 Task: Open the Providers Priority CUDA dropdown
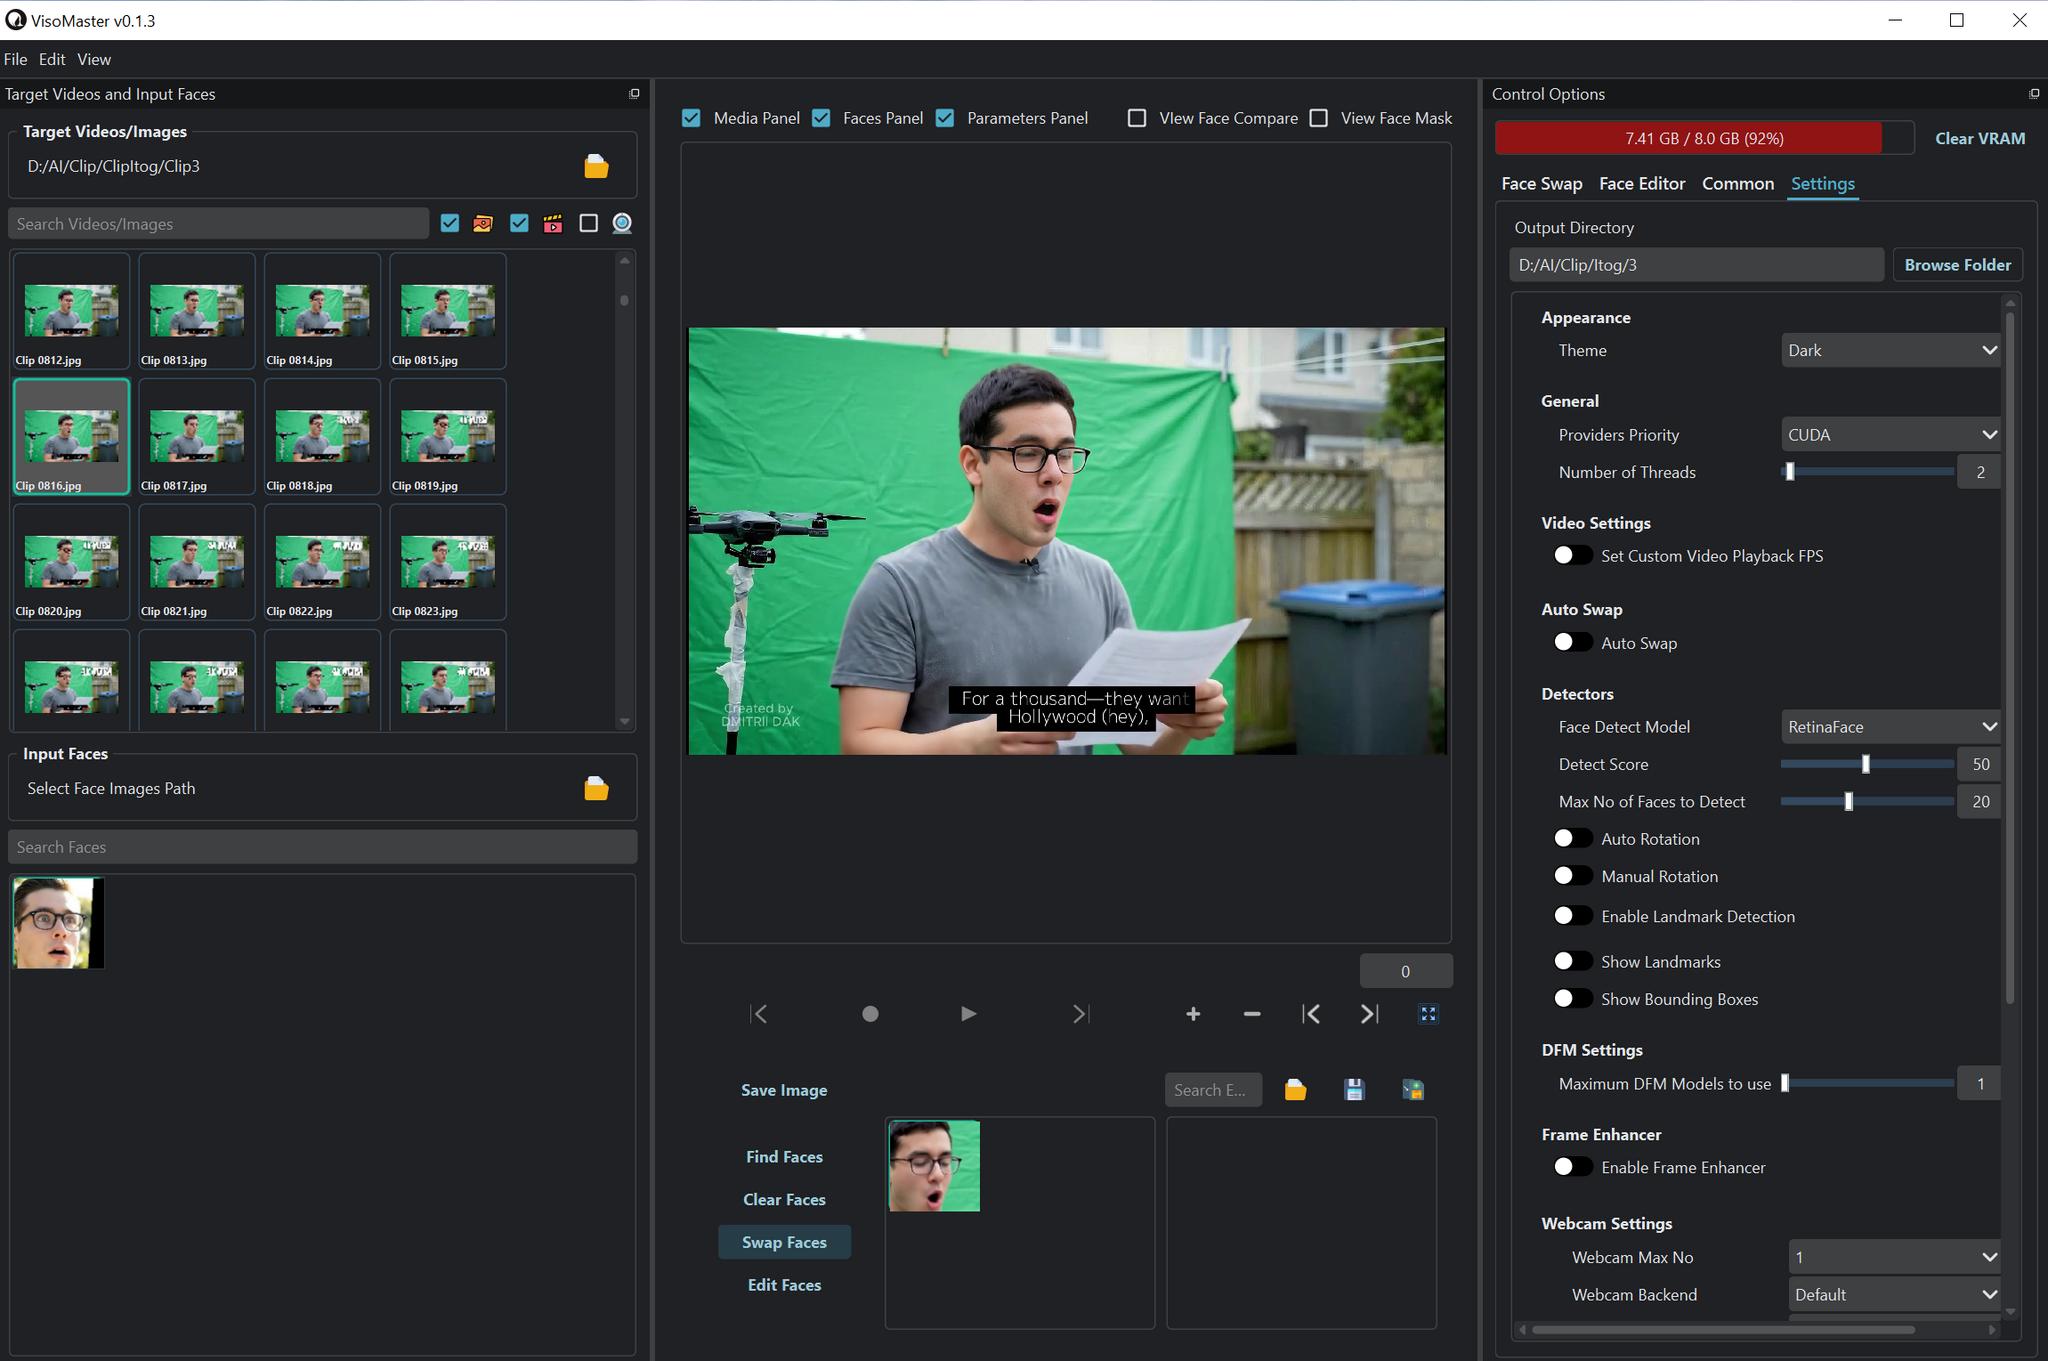pos(1890,435)
